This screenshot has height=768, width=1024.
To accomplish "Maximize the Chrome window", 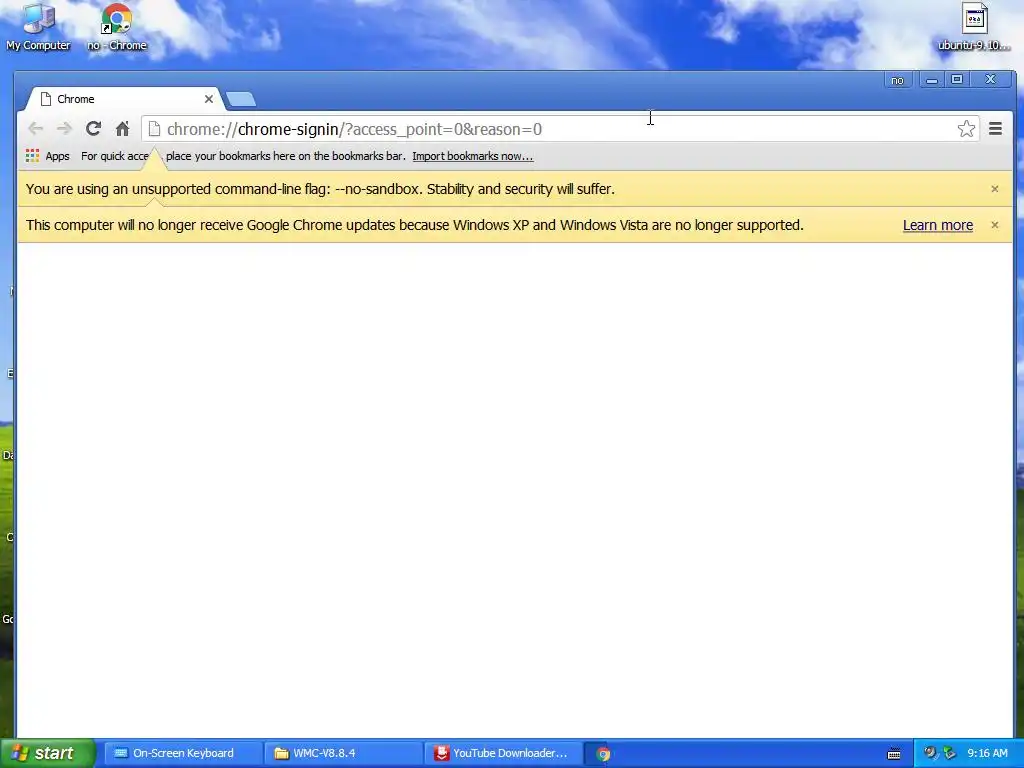I will click(957, 80).
